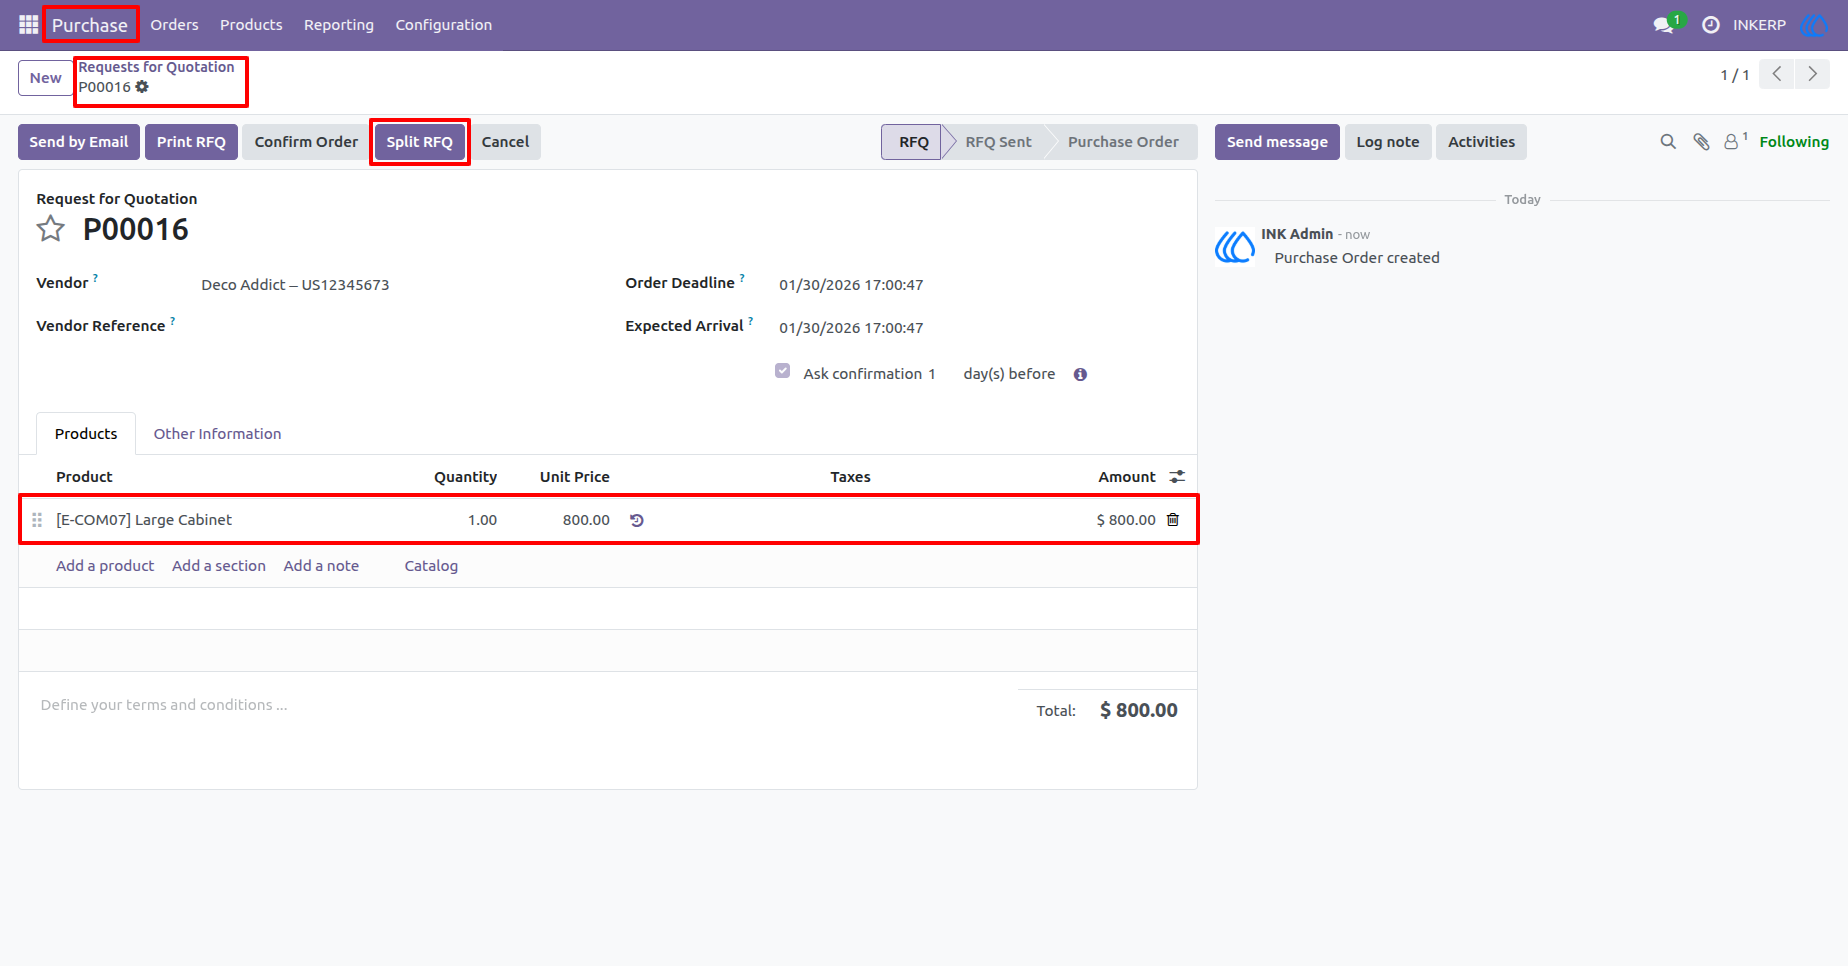The image size is (1848, 966).
Task: Open the Products top menu
Action: [251, 25]
